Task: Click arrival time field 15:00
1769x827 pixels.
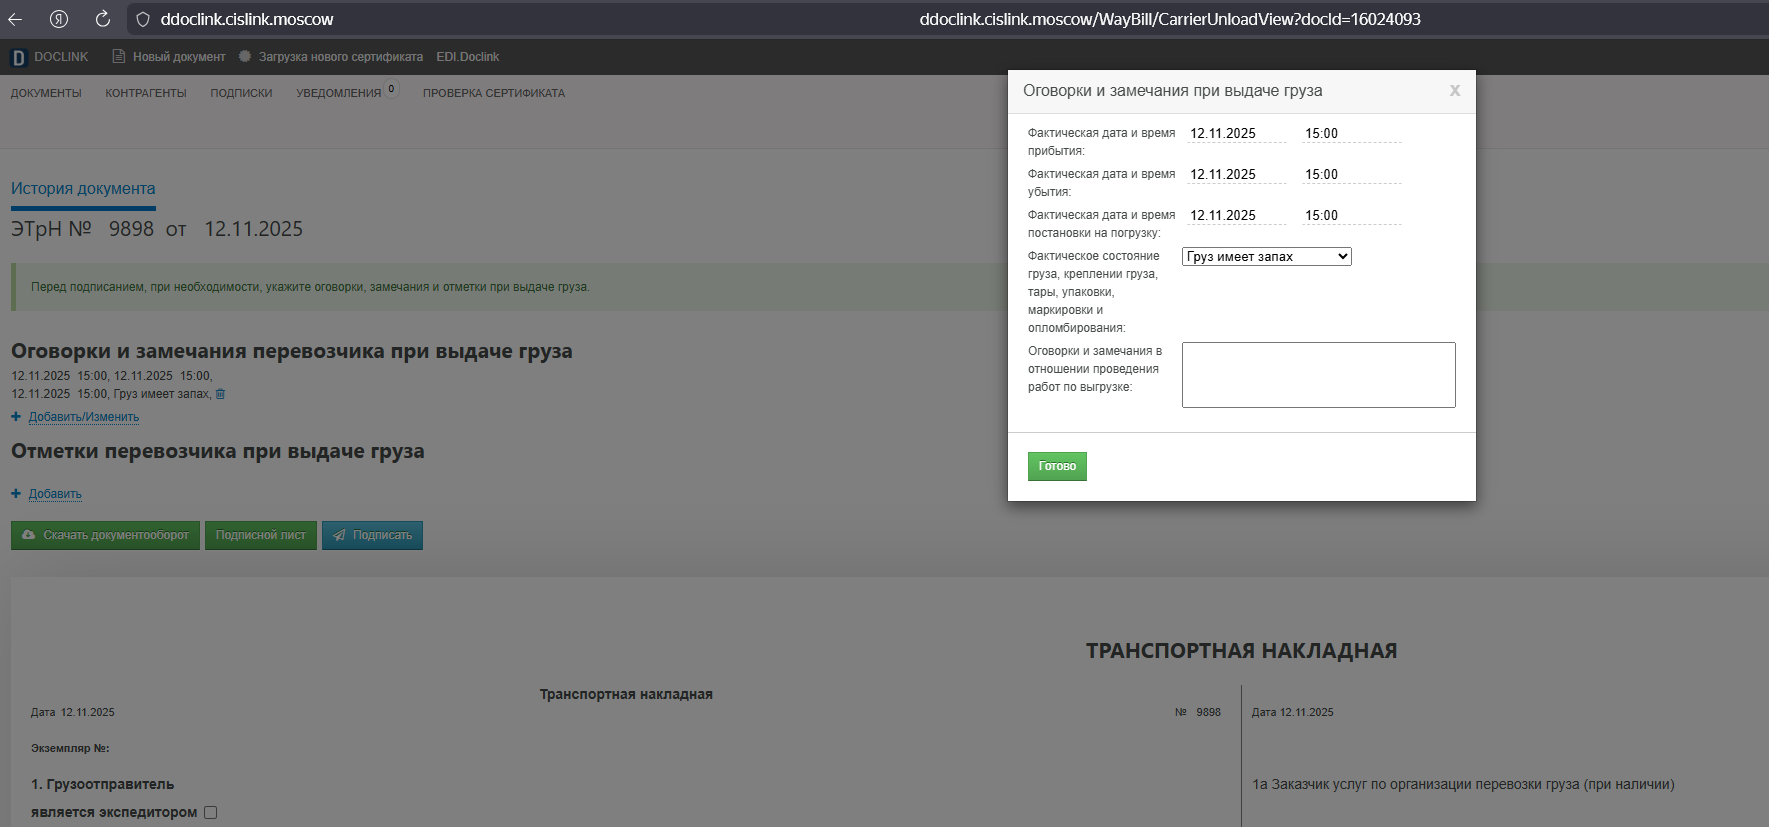Action: coord(1351,133)
